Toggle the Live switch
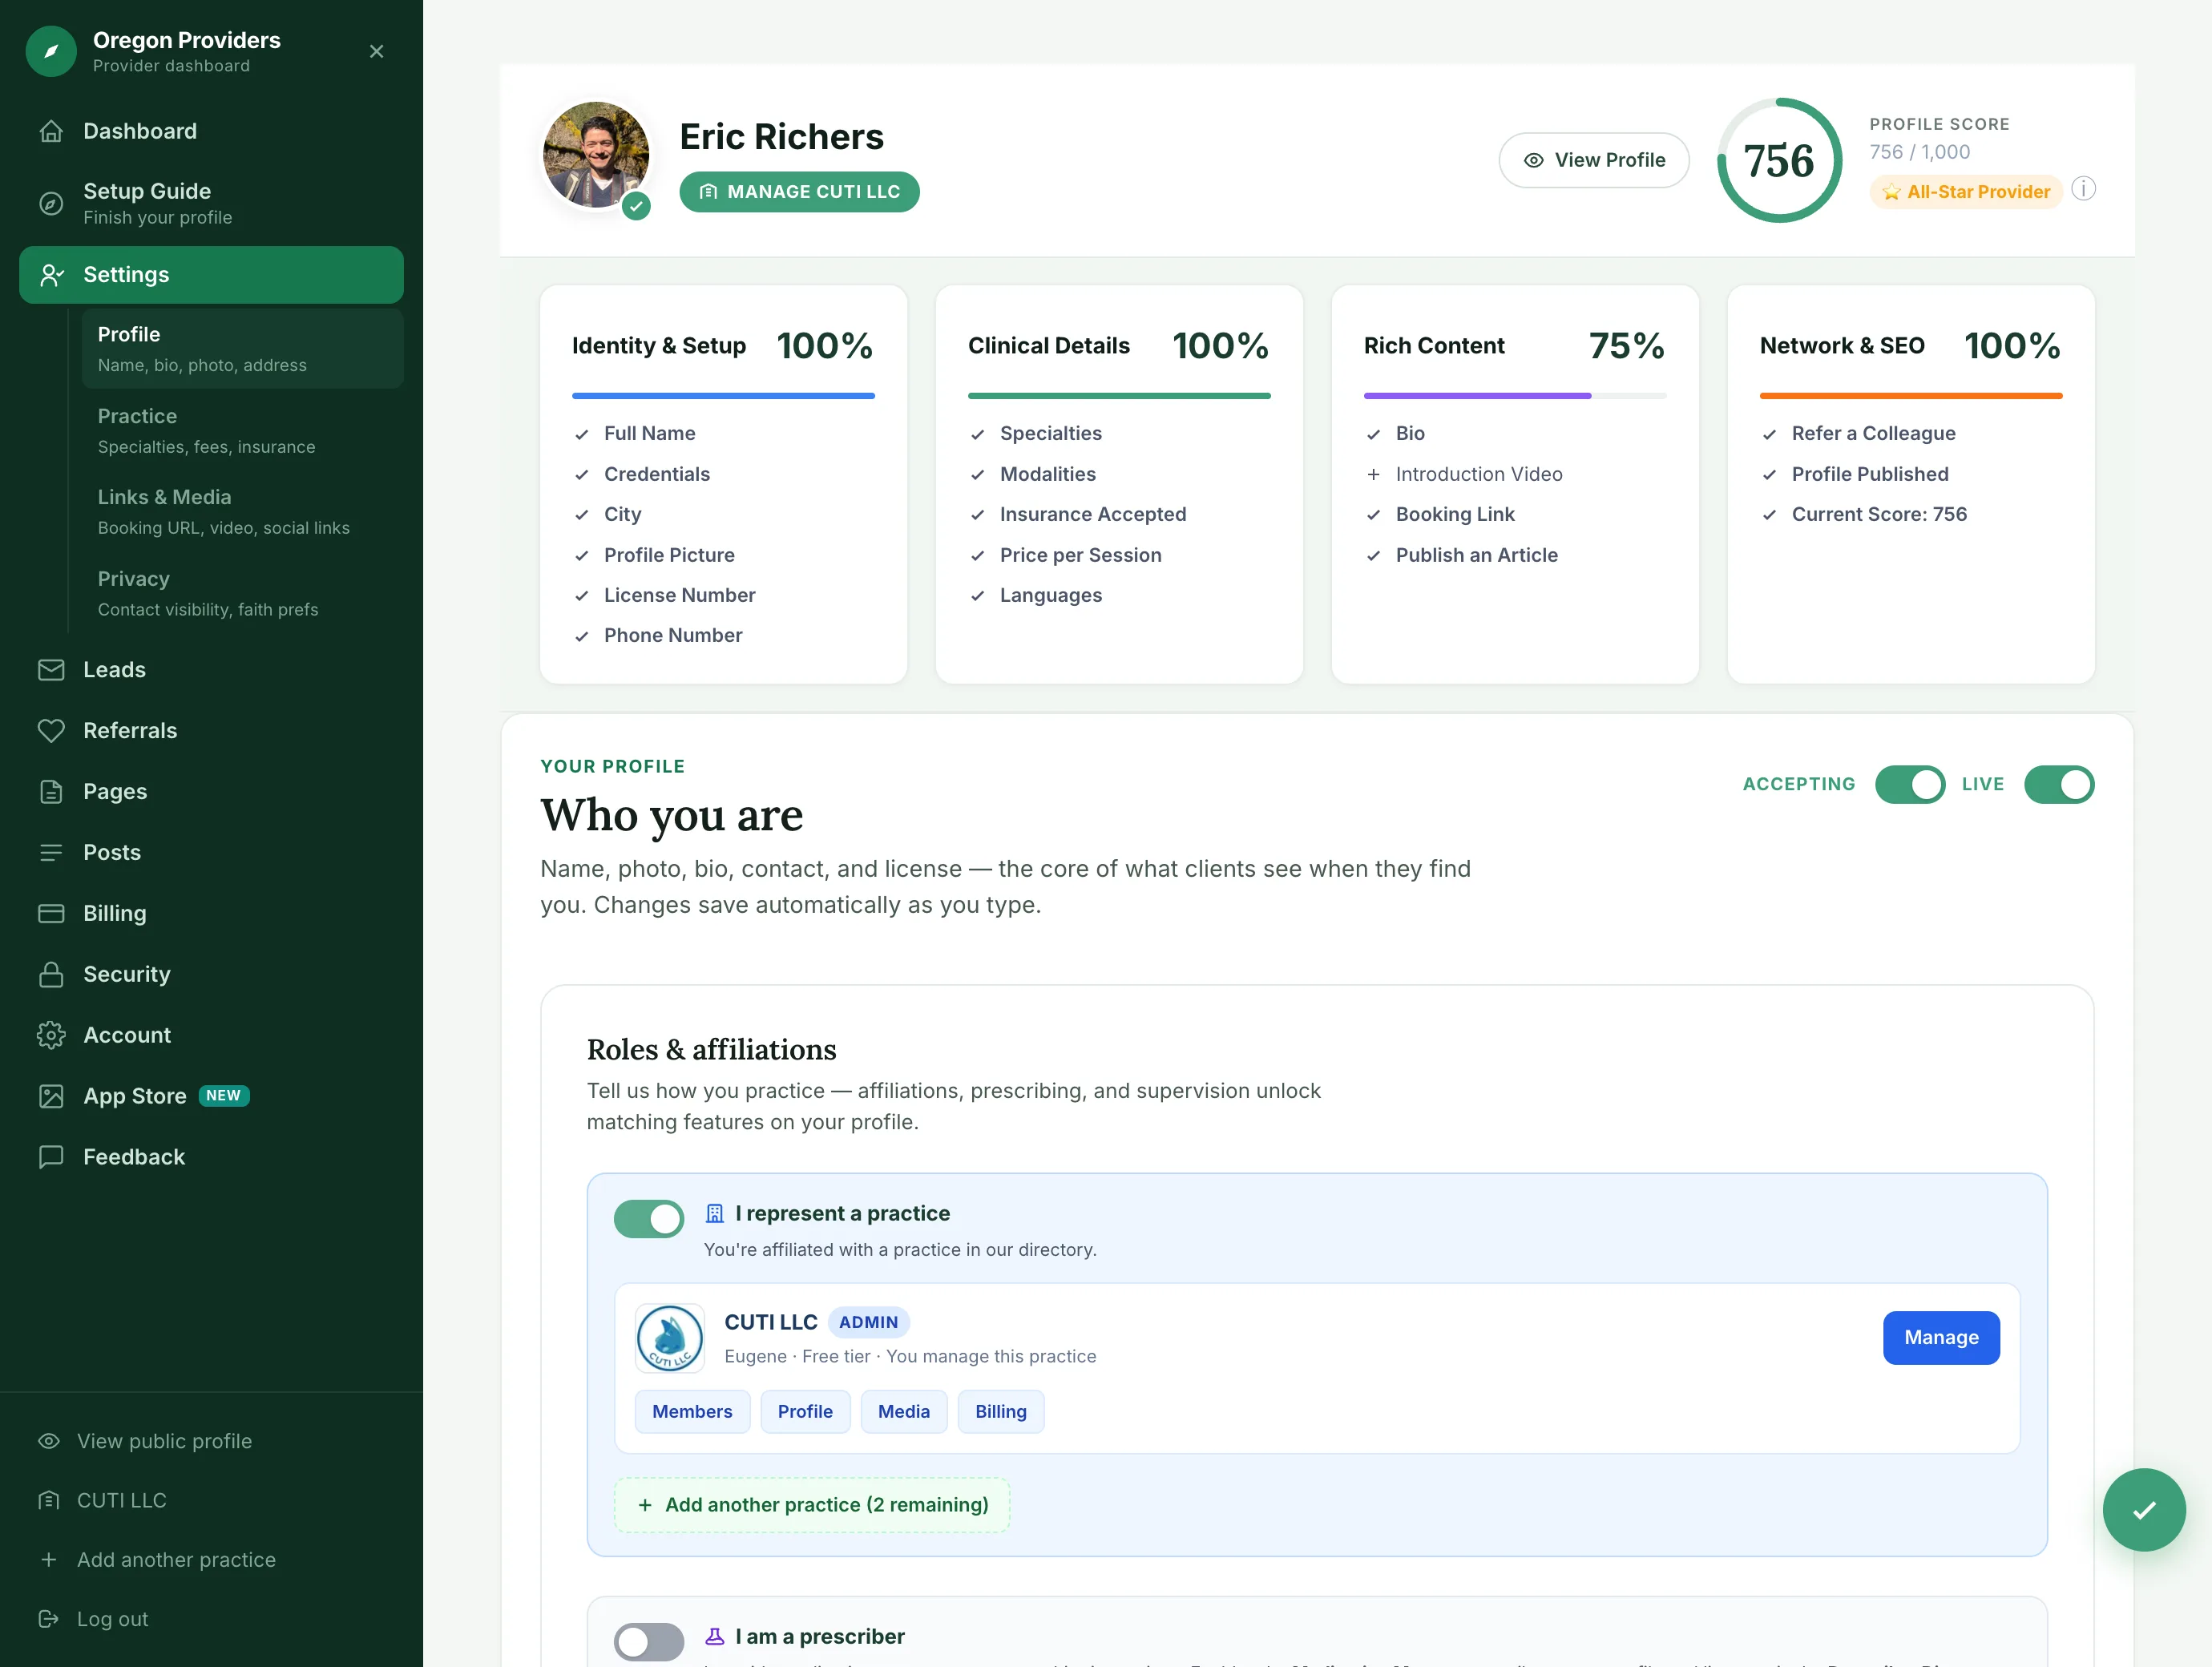The image size is (2212, 1667). 2059,785
